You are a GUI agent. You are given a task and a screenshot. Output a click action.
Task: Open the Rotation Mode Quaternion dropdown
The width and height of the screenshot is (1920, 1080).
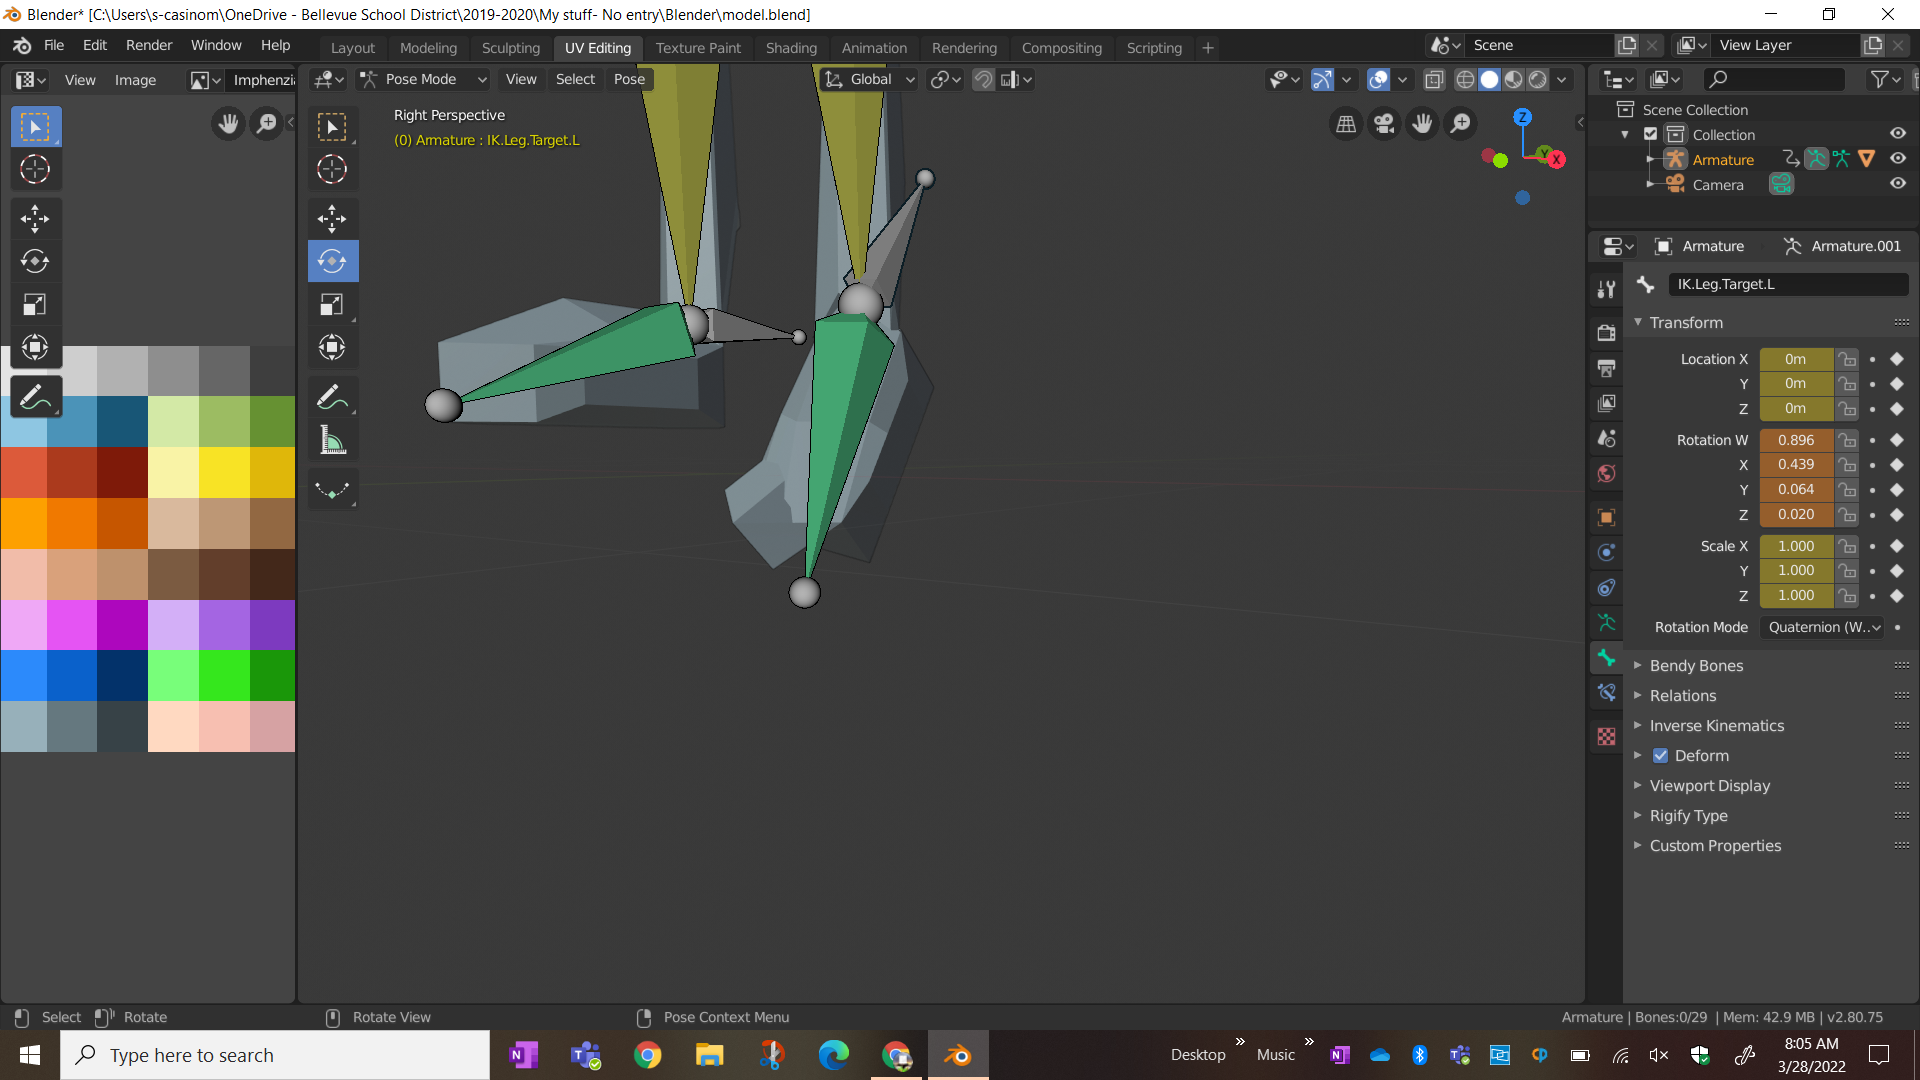[1823, 627]
